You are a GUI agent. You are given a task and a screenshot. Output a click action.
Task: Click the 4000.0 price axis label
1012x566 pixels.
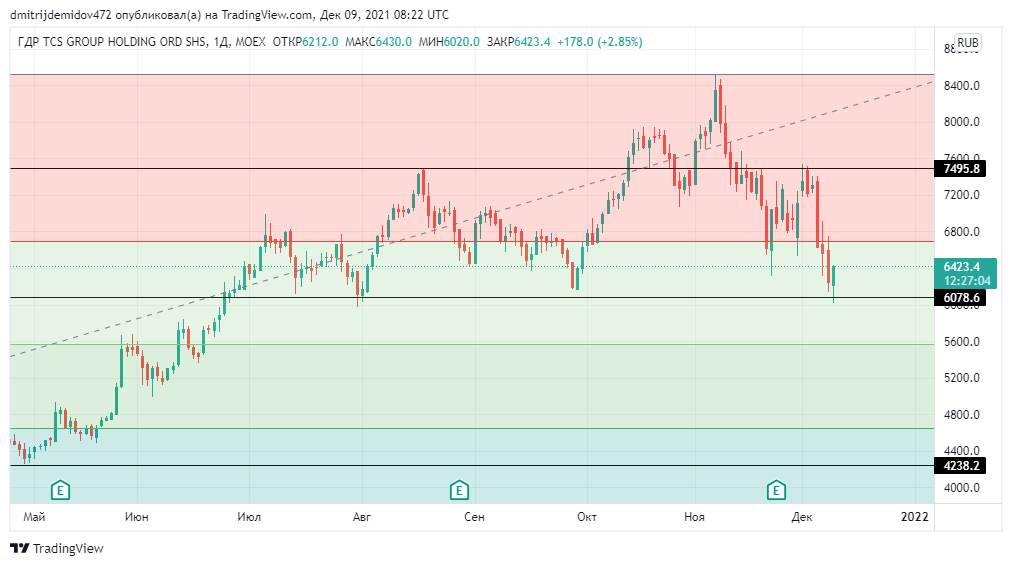click(962, 488)
